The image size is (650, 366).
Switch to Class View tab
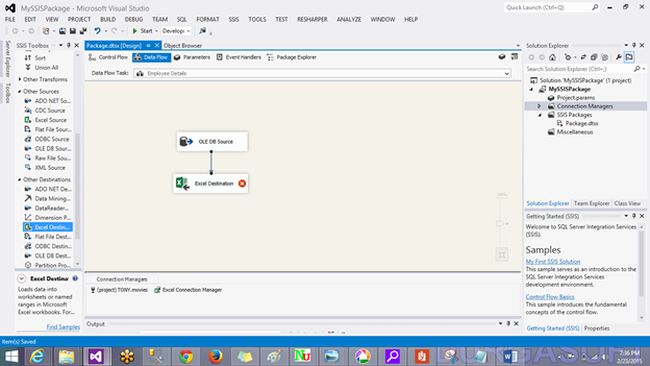(627, 204)
